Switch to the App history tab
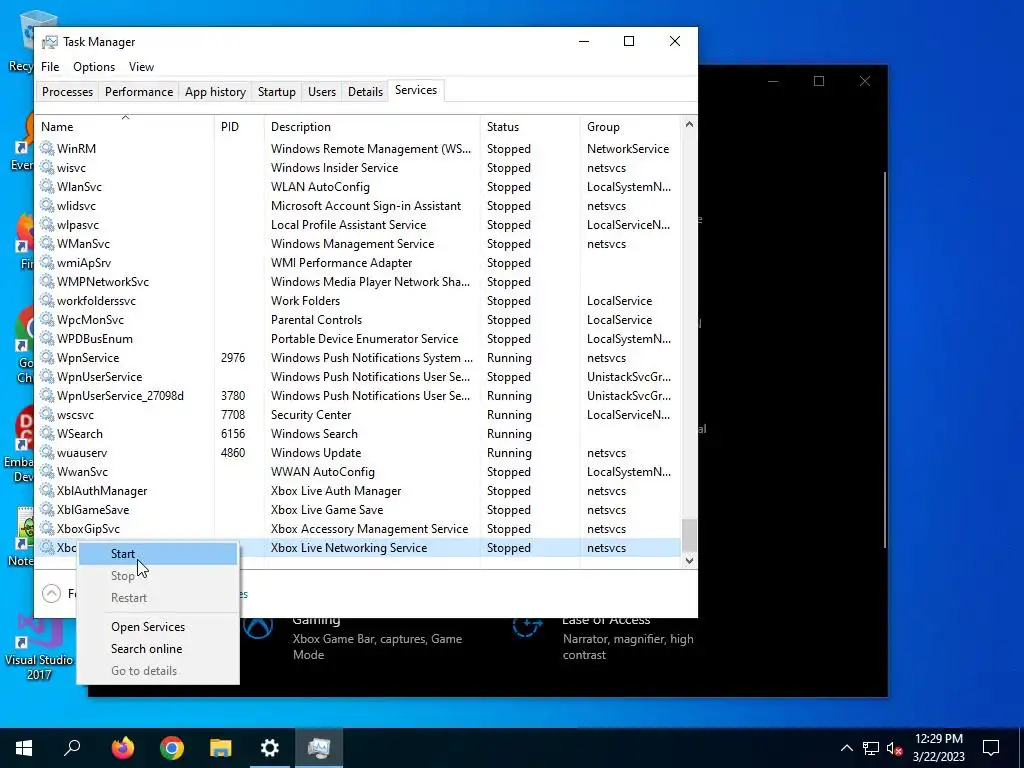This screenshot has width=1024, height=768. point(216,91)
